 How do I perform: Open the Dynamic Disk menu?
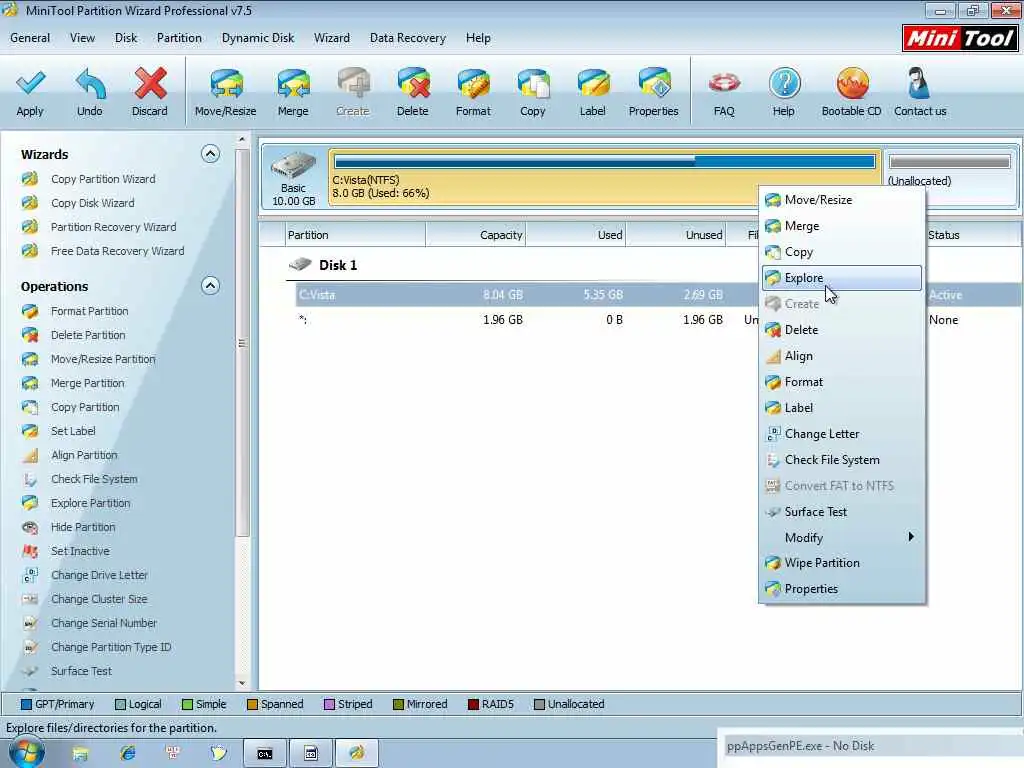point(258,38)
